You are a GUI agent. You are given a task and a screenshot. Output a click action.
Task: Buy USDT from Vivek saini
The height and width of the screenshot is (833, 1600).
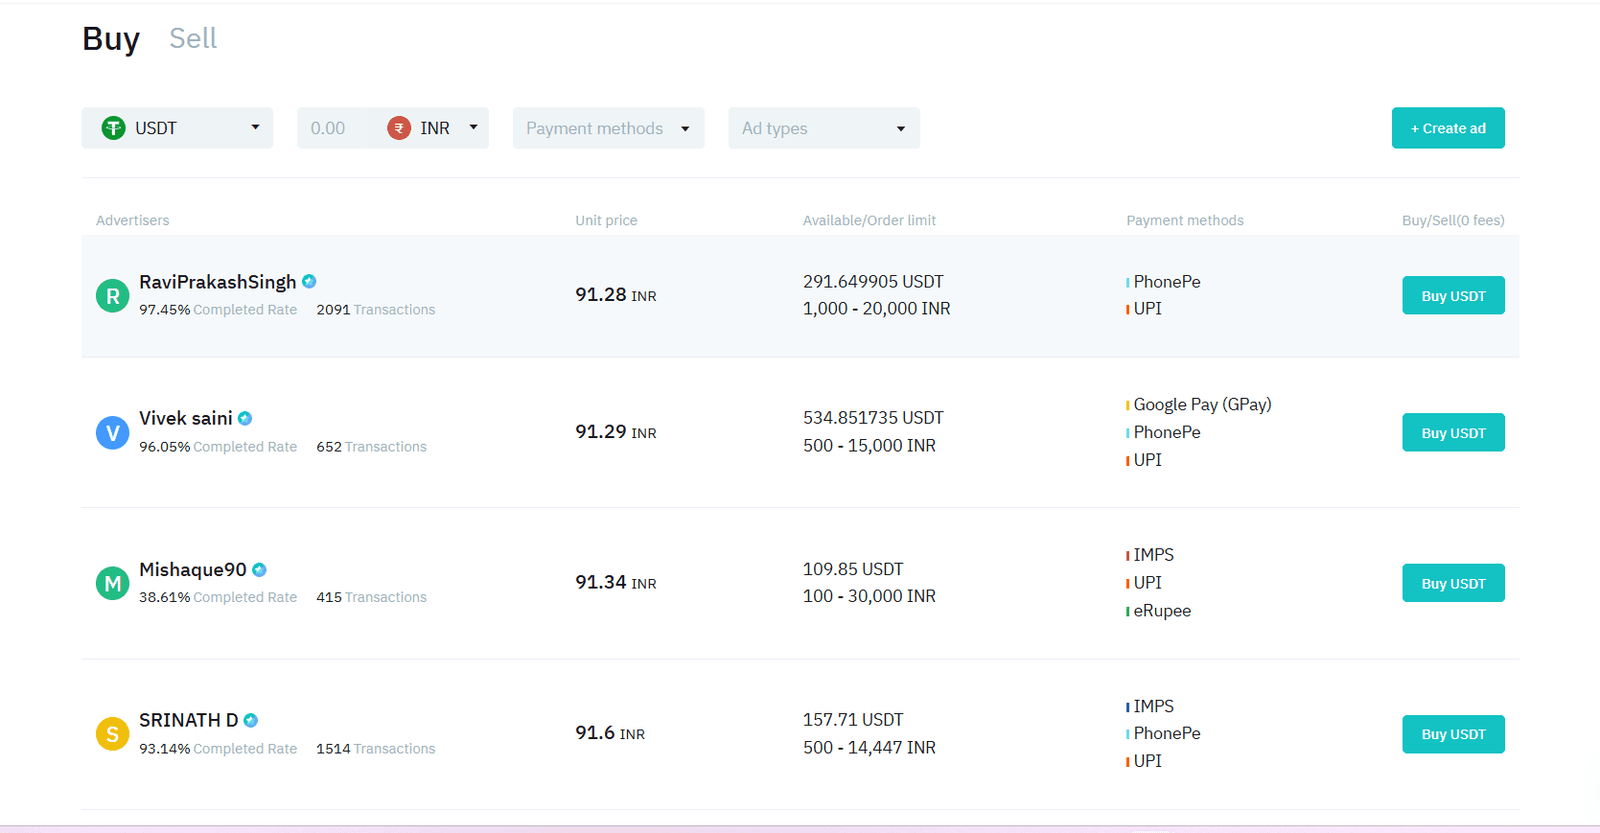click(x=1452, y=433)
